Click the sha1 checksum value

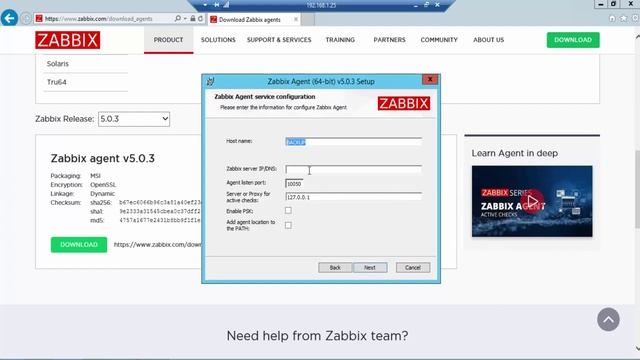160,211
